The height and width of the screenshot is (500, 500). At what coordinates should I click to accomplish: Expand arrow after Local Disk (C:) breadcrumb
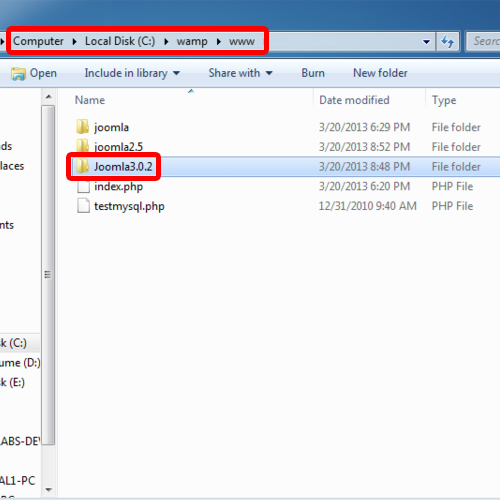pos(166,42)
